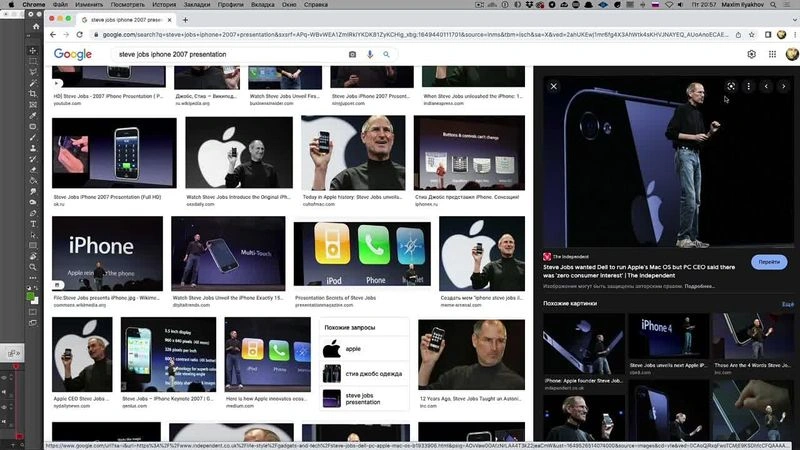Select the Eyedropper tool in Photoshop

[x=33, y=116]
